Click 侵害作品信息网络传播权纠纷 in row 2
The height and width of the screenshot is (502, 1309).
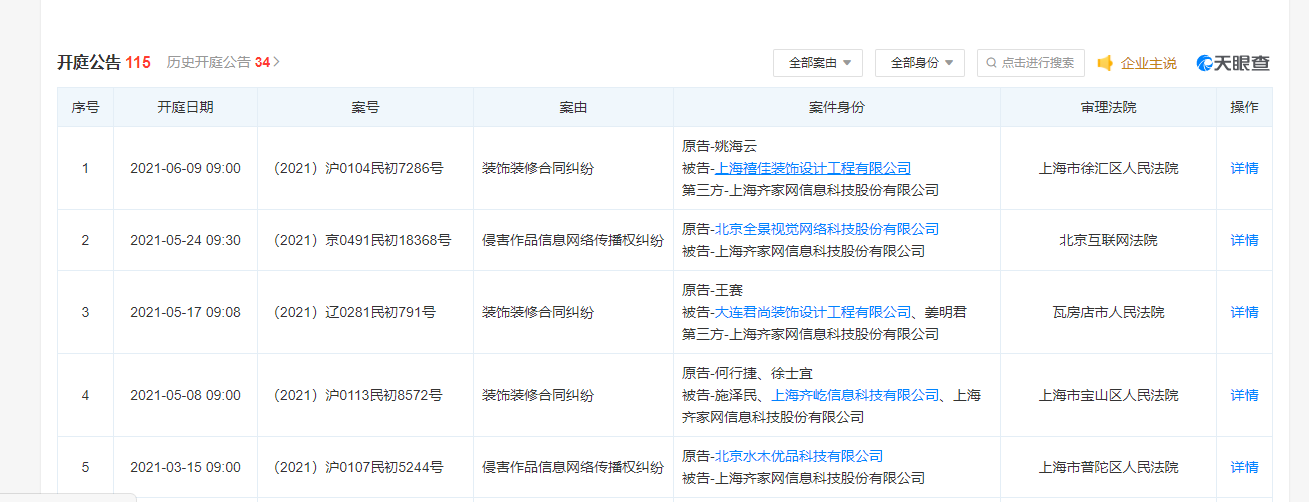coord(573,240)
